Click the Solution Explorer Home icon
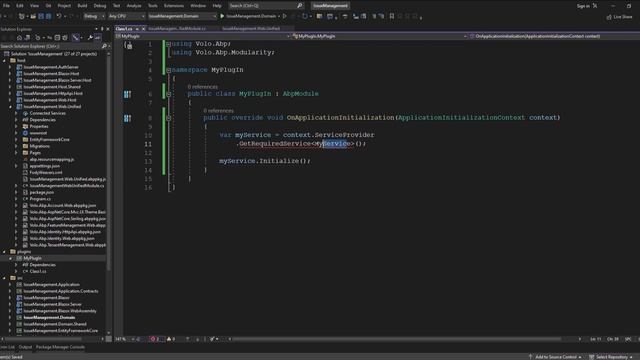The image size is (640, 360). point(19,38)
